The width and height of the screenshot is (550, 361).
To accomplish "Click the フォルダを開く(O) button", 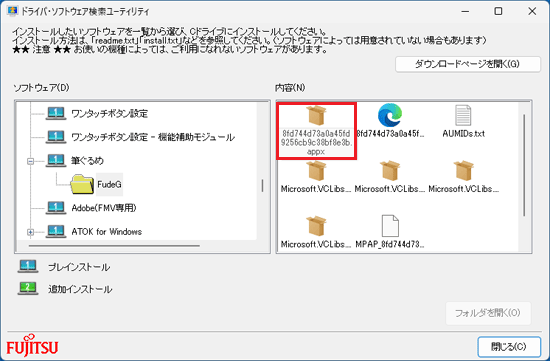I will (x=488, y=313).
